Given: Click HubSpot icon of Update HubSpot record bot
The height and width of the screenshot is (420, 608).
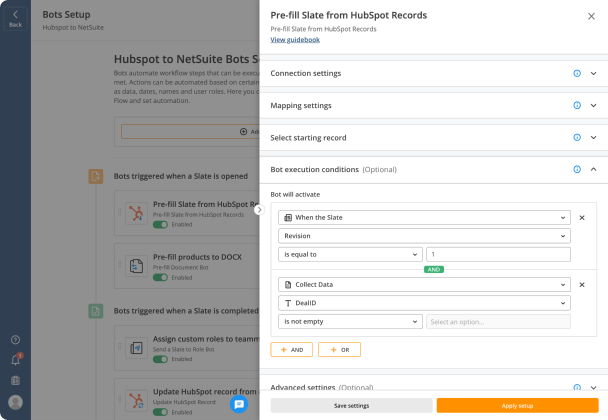Looking at the screenshot, I should [x=136, y=401].
